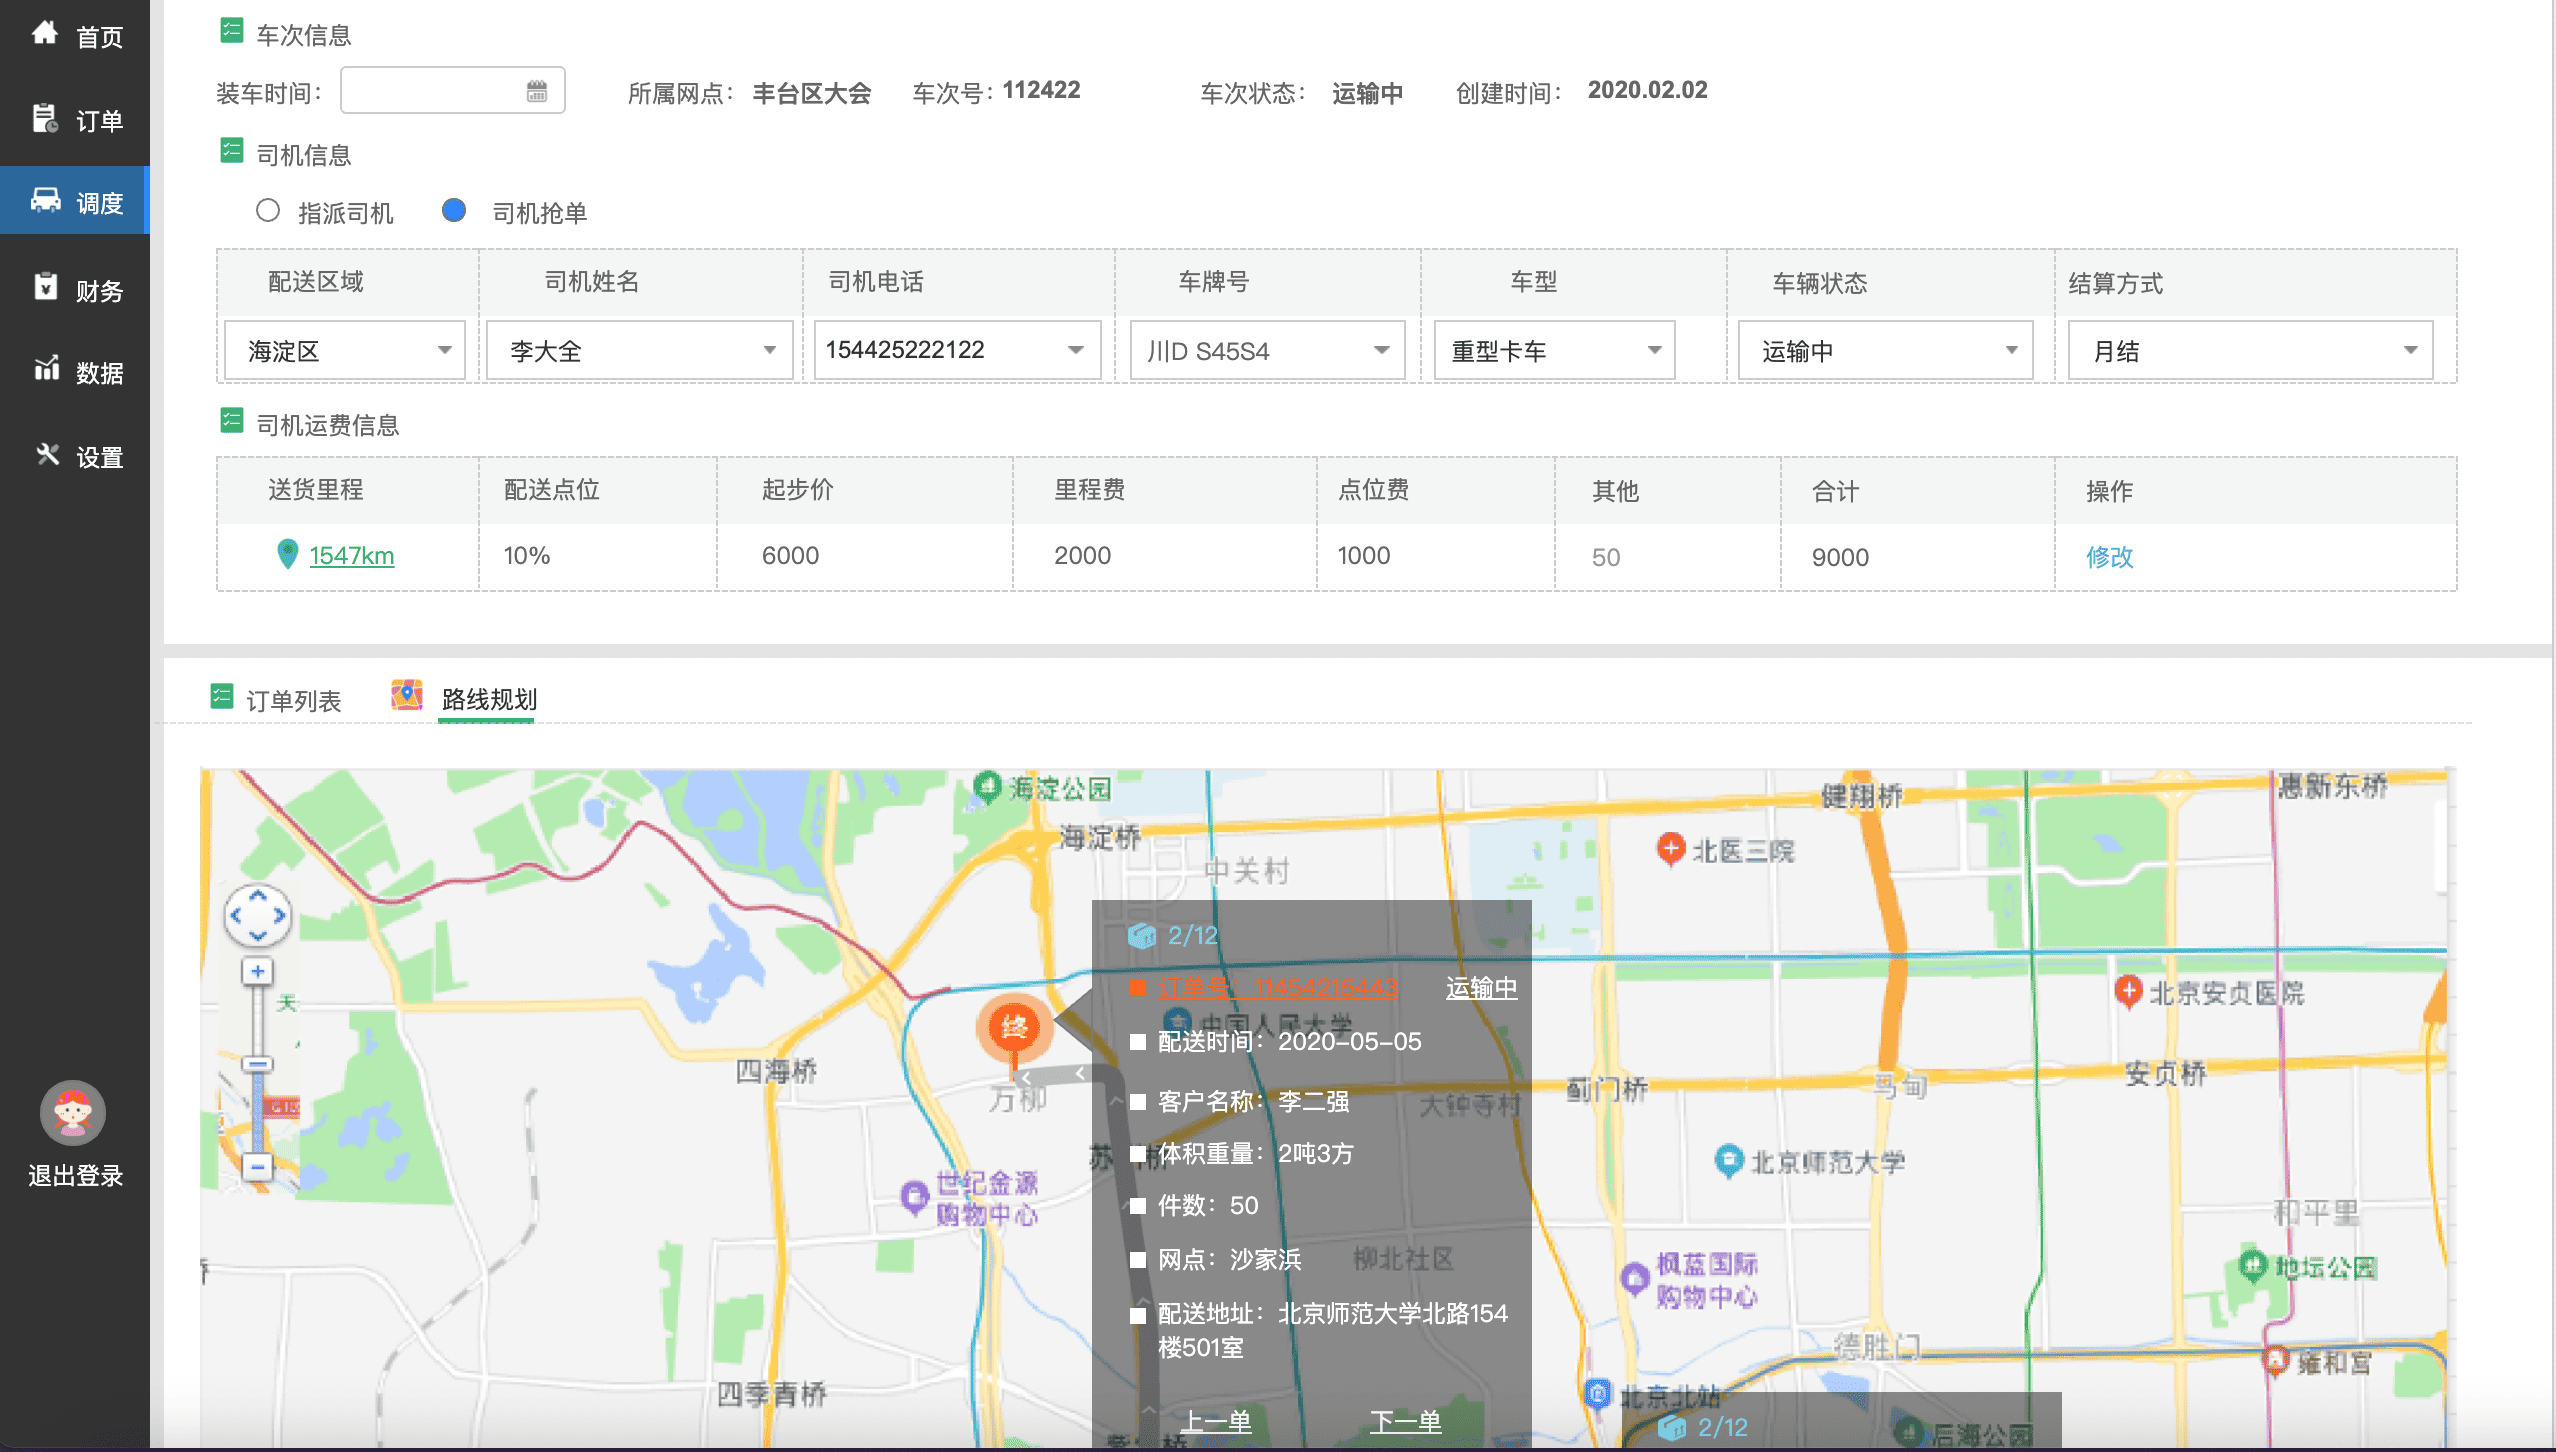This screenshot has width=2556, height=1452.
Task: Expand the 结算方式 月结 dropdown
Action: pyautogui.click(x=2250, y=351)
